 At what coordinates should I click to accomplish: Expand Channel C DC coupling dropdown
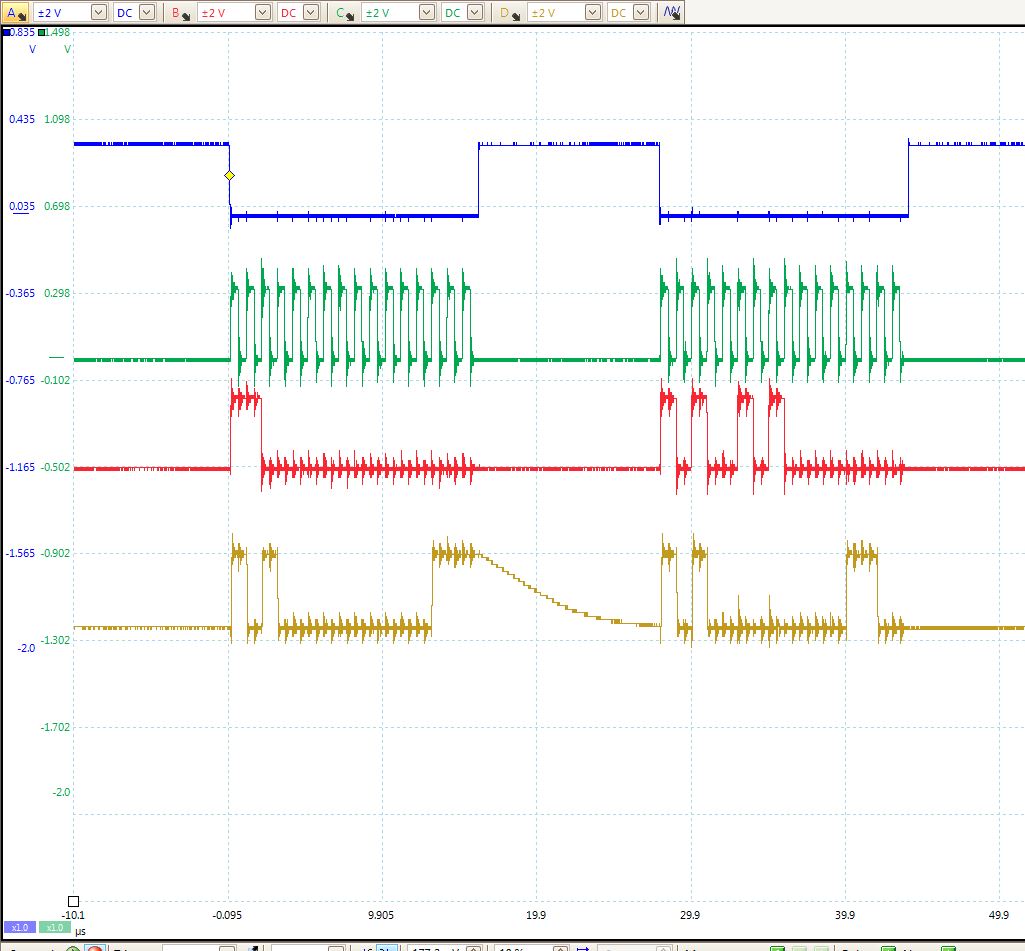(x=475, y=12)
